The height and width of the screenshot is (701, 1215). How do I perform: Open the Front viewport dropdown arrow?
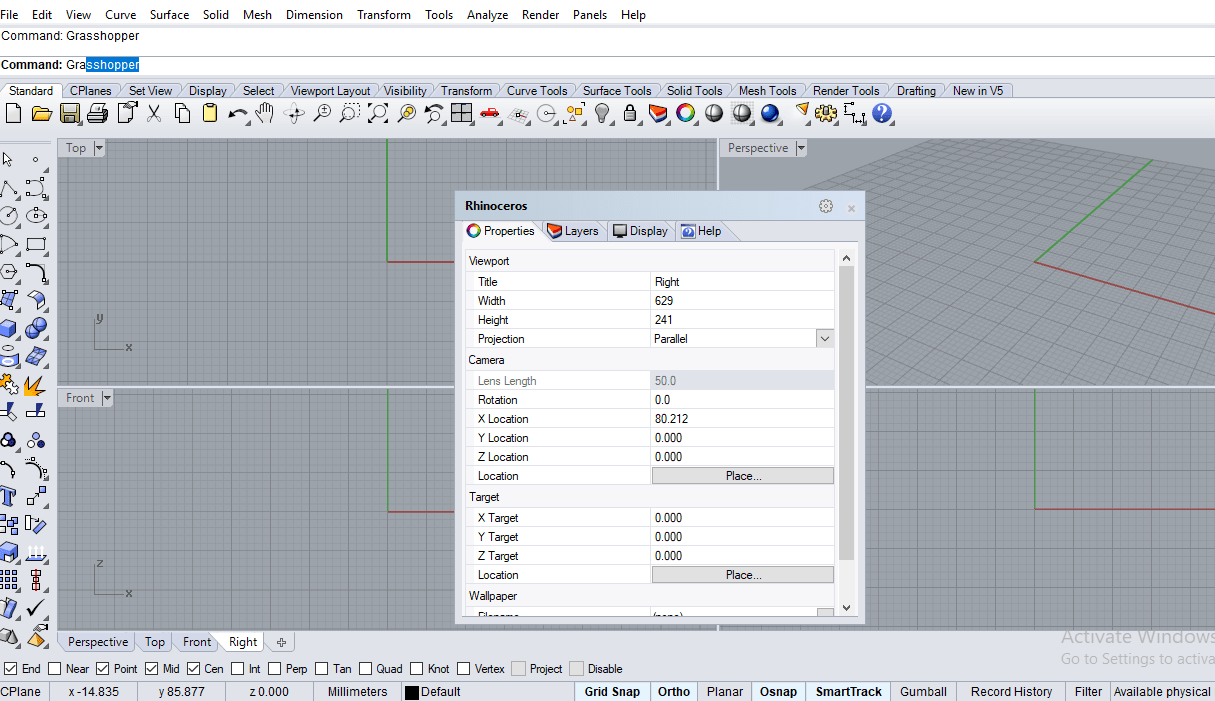107,398
